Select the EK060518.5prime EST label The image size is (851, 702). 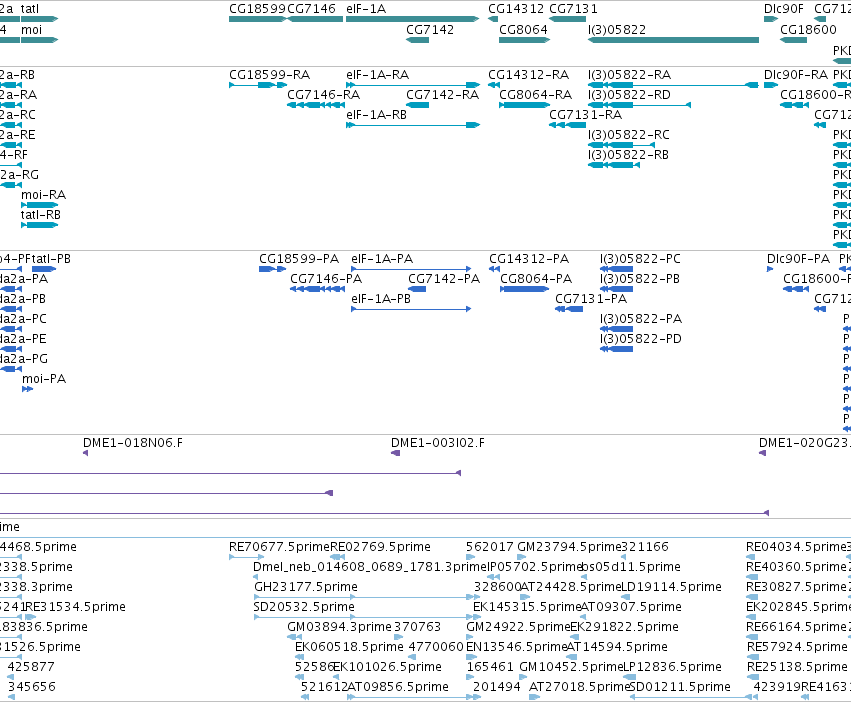pos(349,647)
